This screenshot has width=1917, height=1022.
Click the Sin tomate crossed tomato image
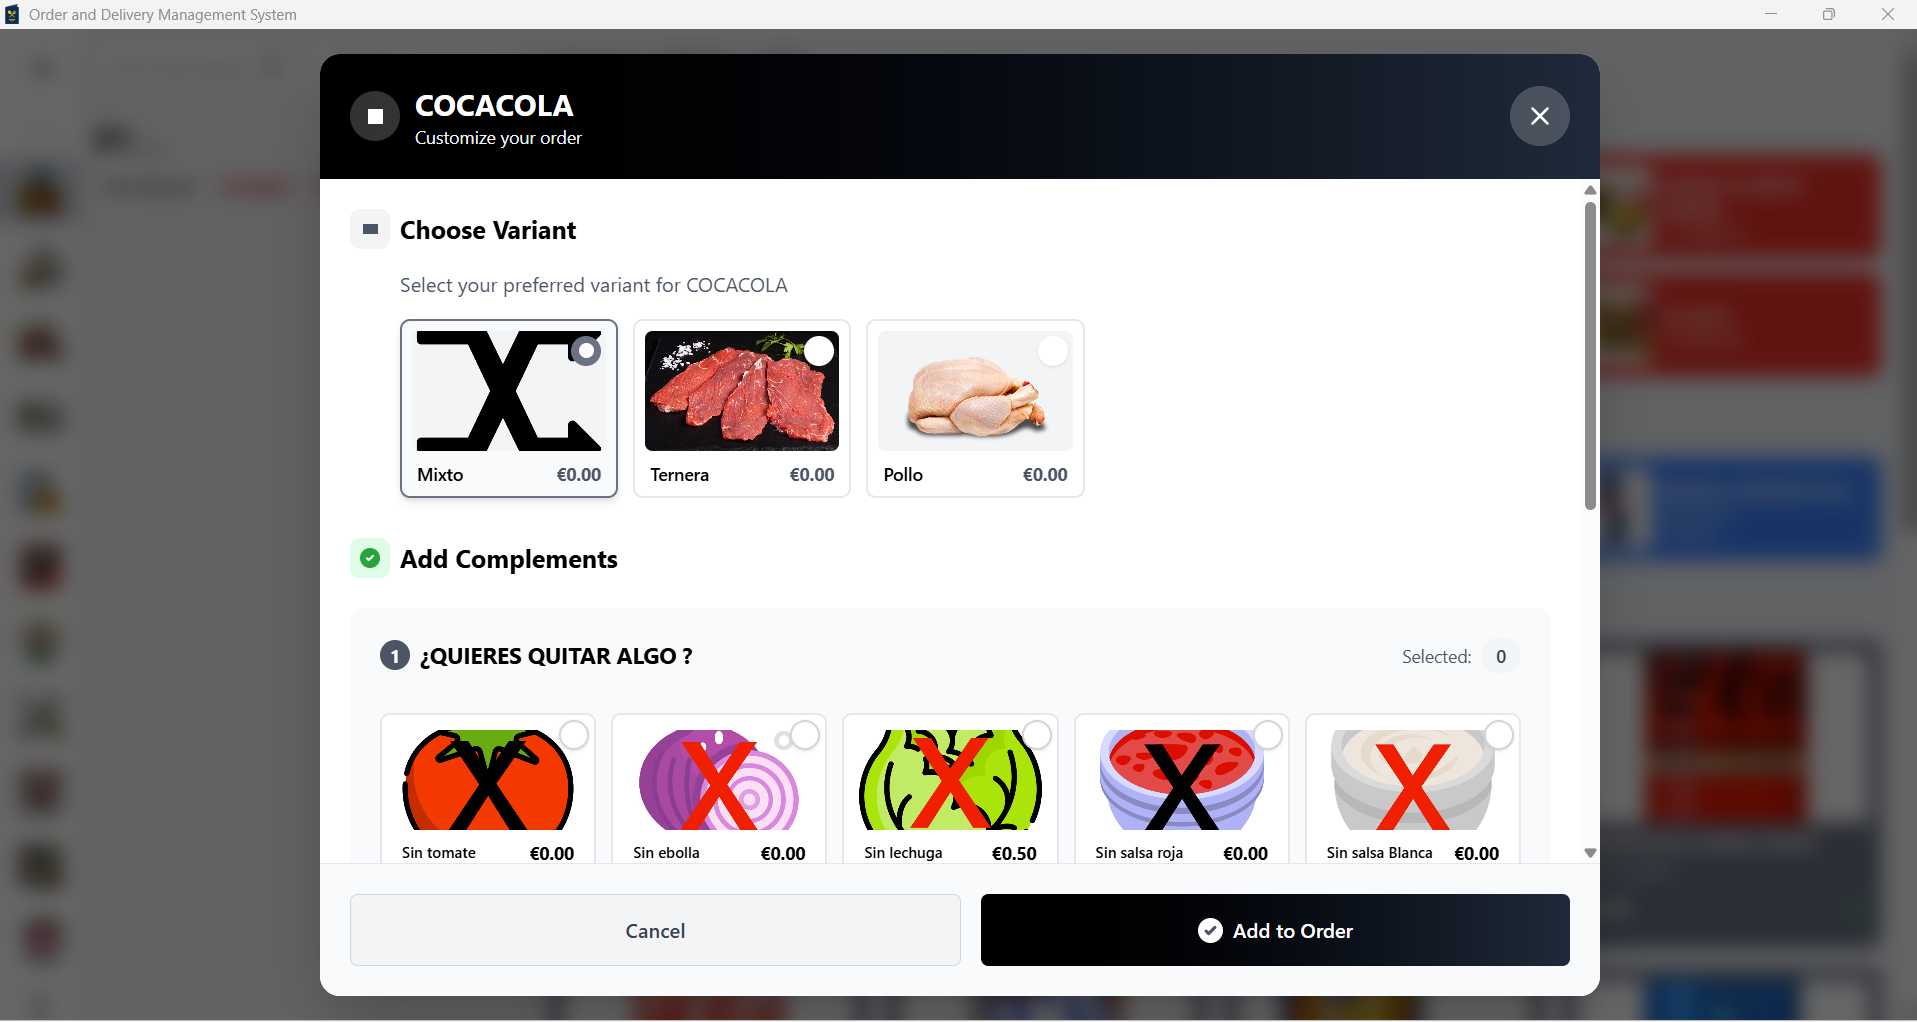488,780
